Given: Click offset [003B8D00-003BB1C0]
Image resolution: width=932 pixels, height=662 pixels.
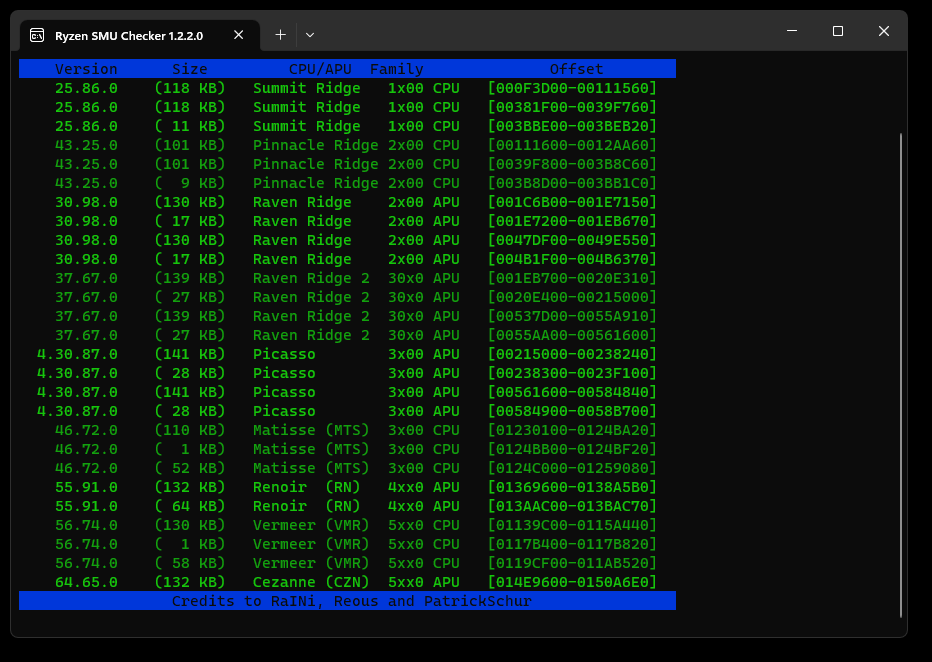Looking at the screenshot, I should click(x=572, y=183).
